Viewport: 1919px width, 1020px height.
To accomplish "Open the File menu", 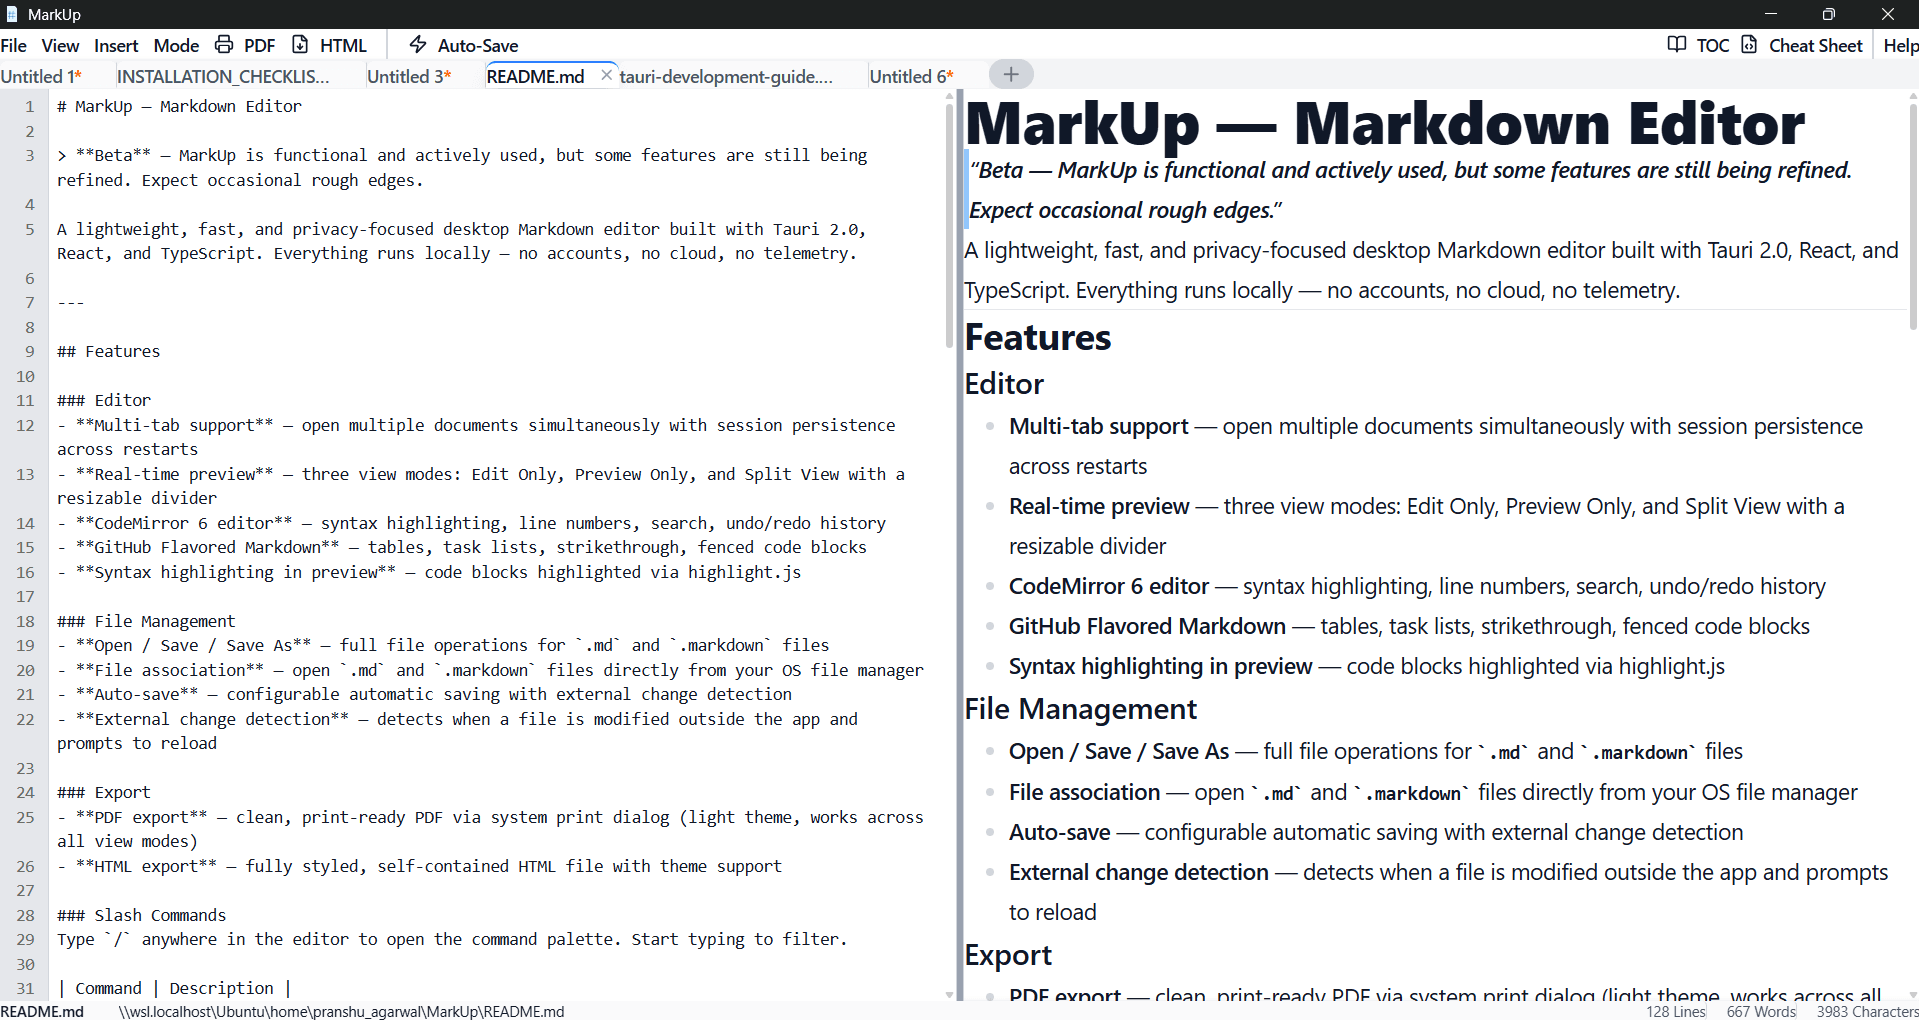I will pos(14,45).
